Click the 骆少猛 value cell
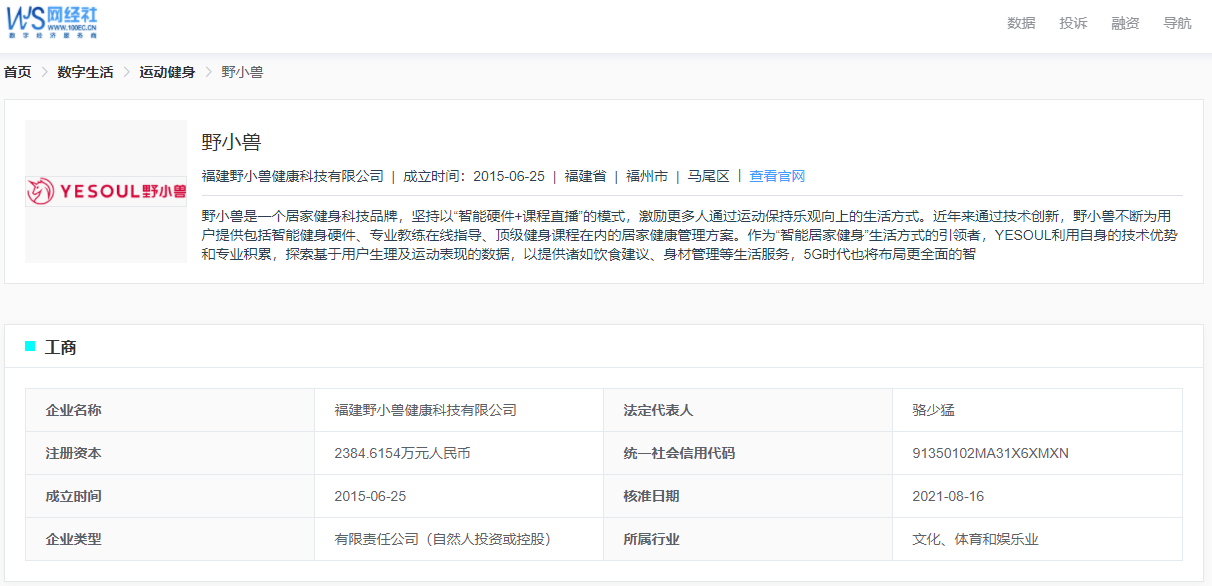Screen dimensions: 1212x586 click(x=1037, y=410)
